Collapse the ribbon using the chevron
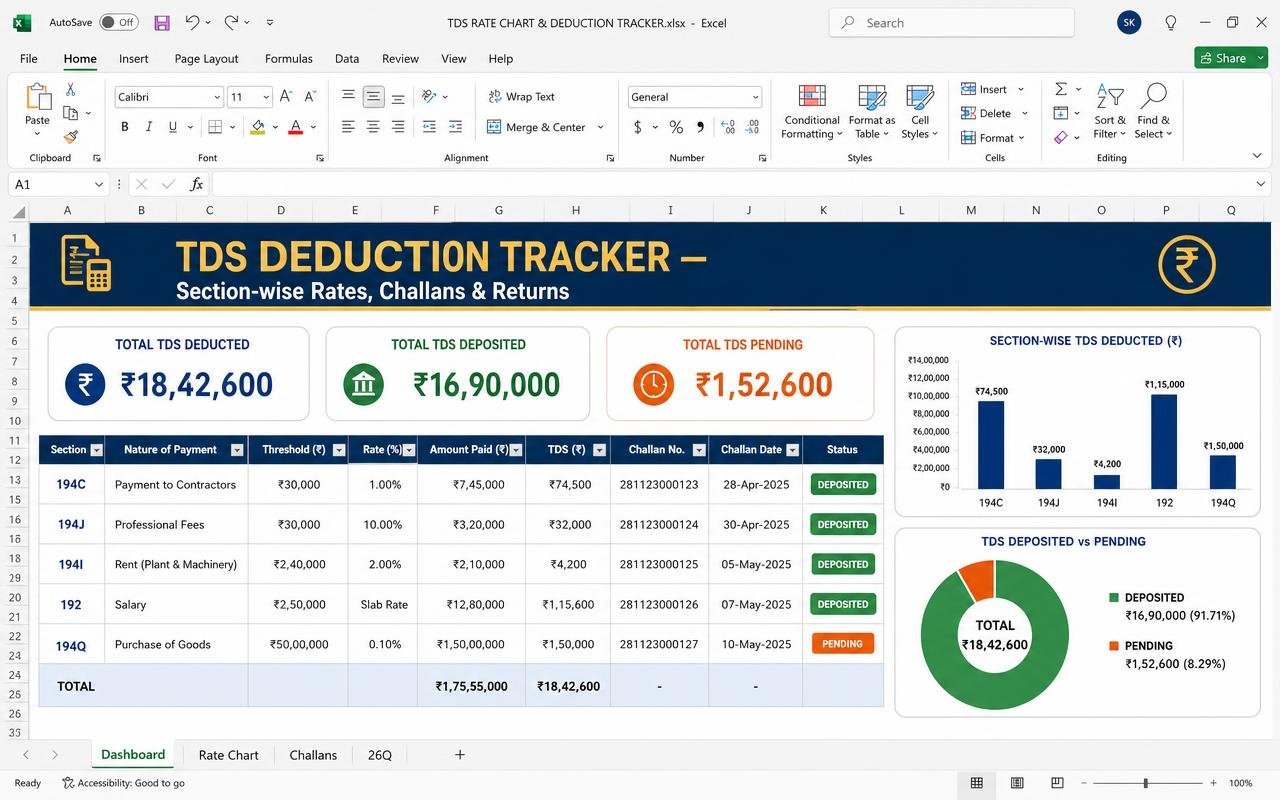This screenshot has height=800, width=1280. click(1257, 156)
